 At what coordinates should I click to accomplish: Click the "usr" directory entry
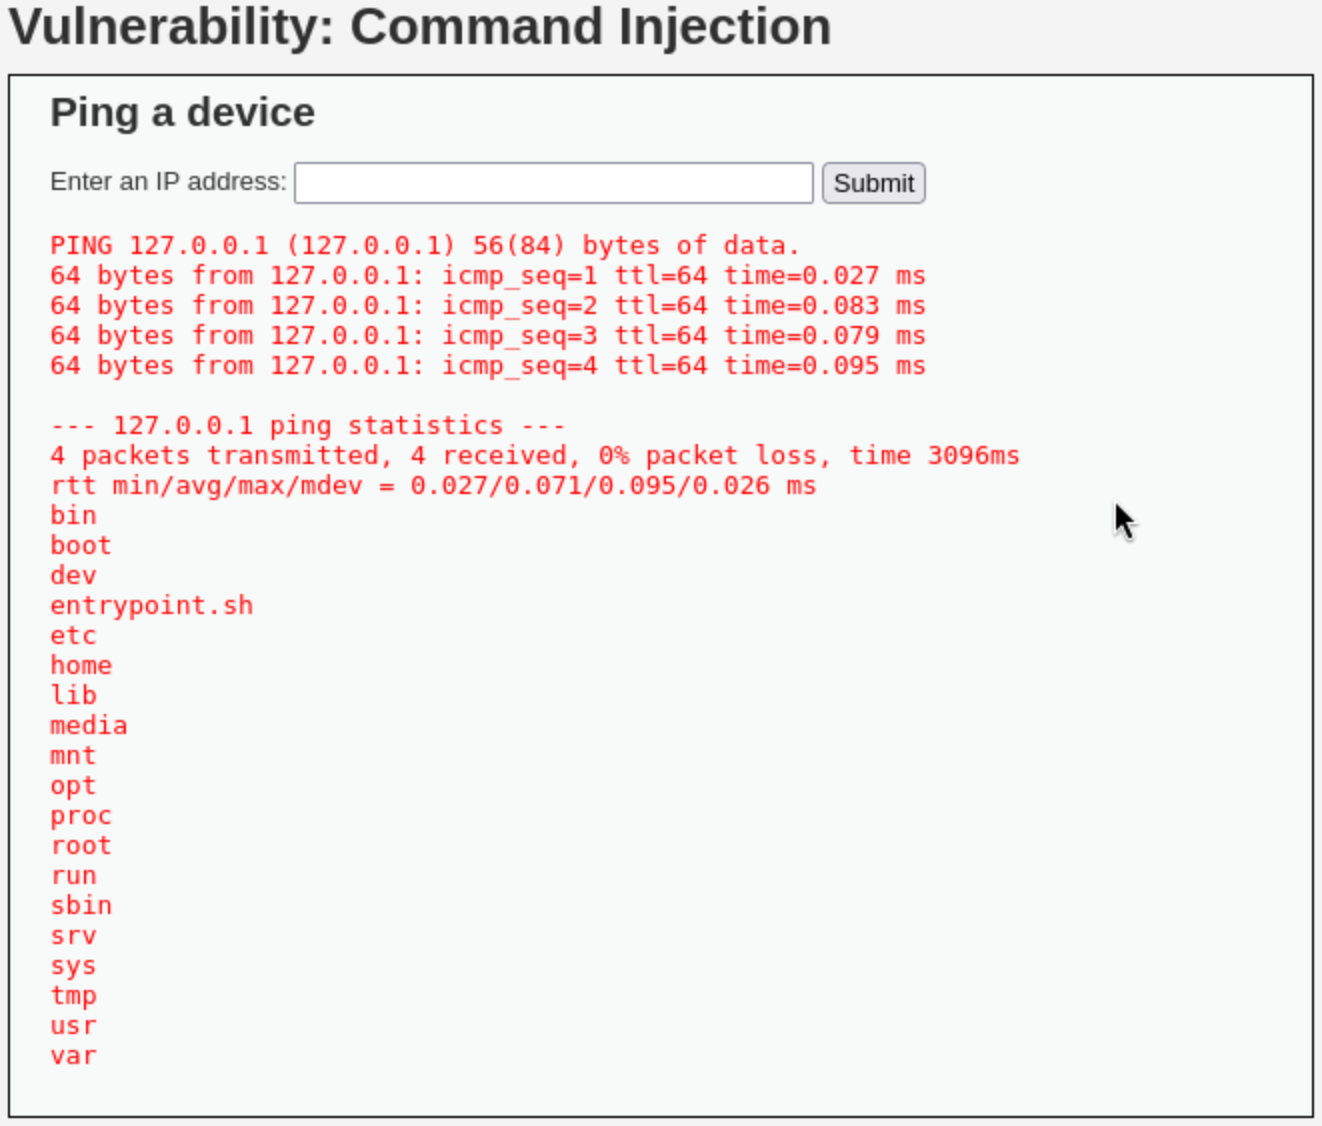pyautogui.click(x=73, y=1026)
